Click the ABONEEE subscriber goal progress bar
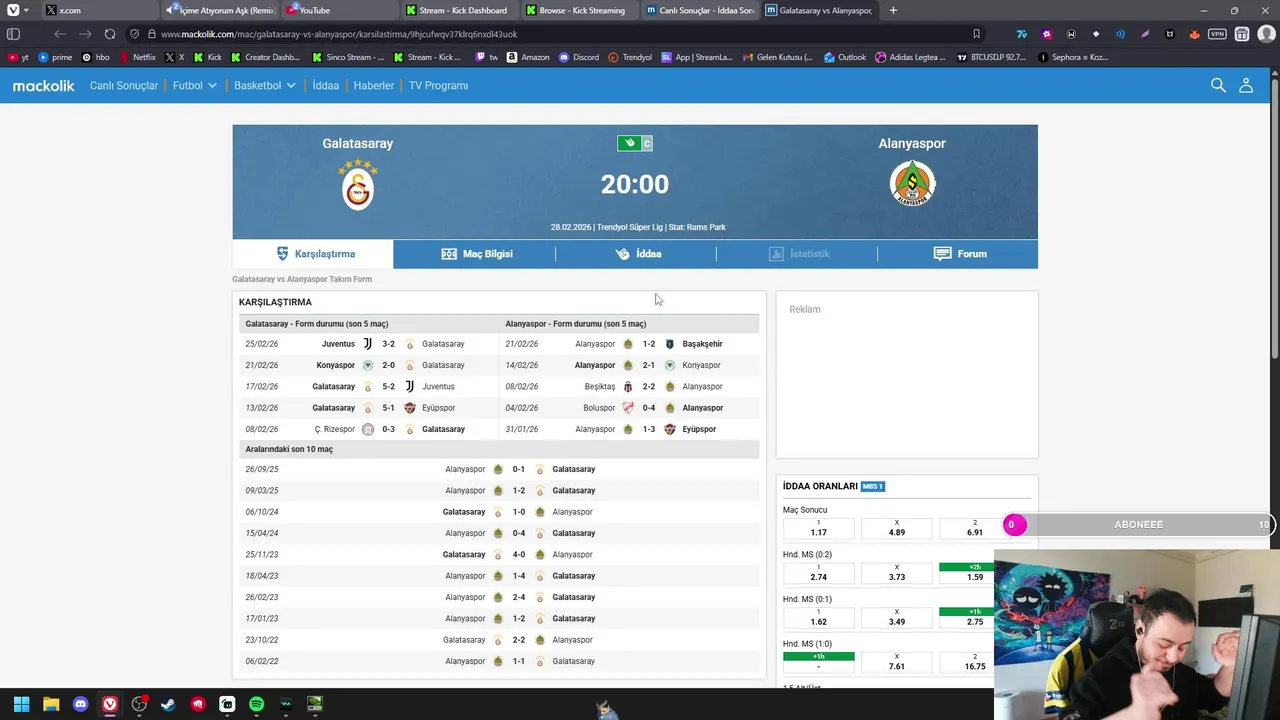 coord(1139,524)
